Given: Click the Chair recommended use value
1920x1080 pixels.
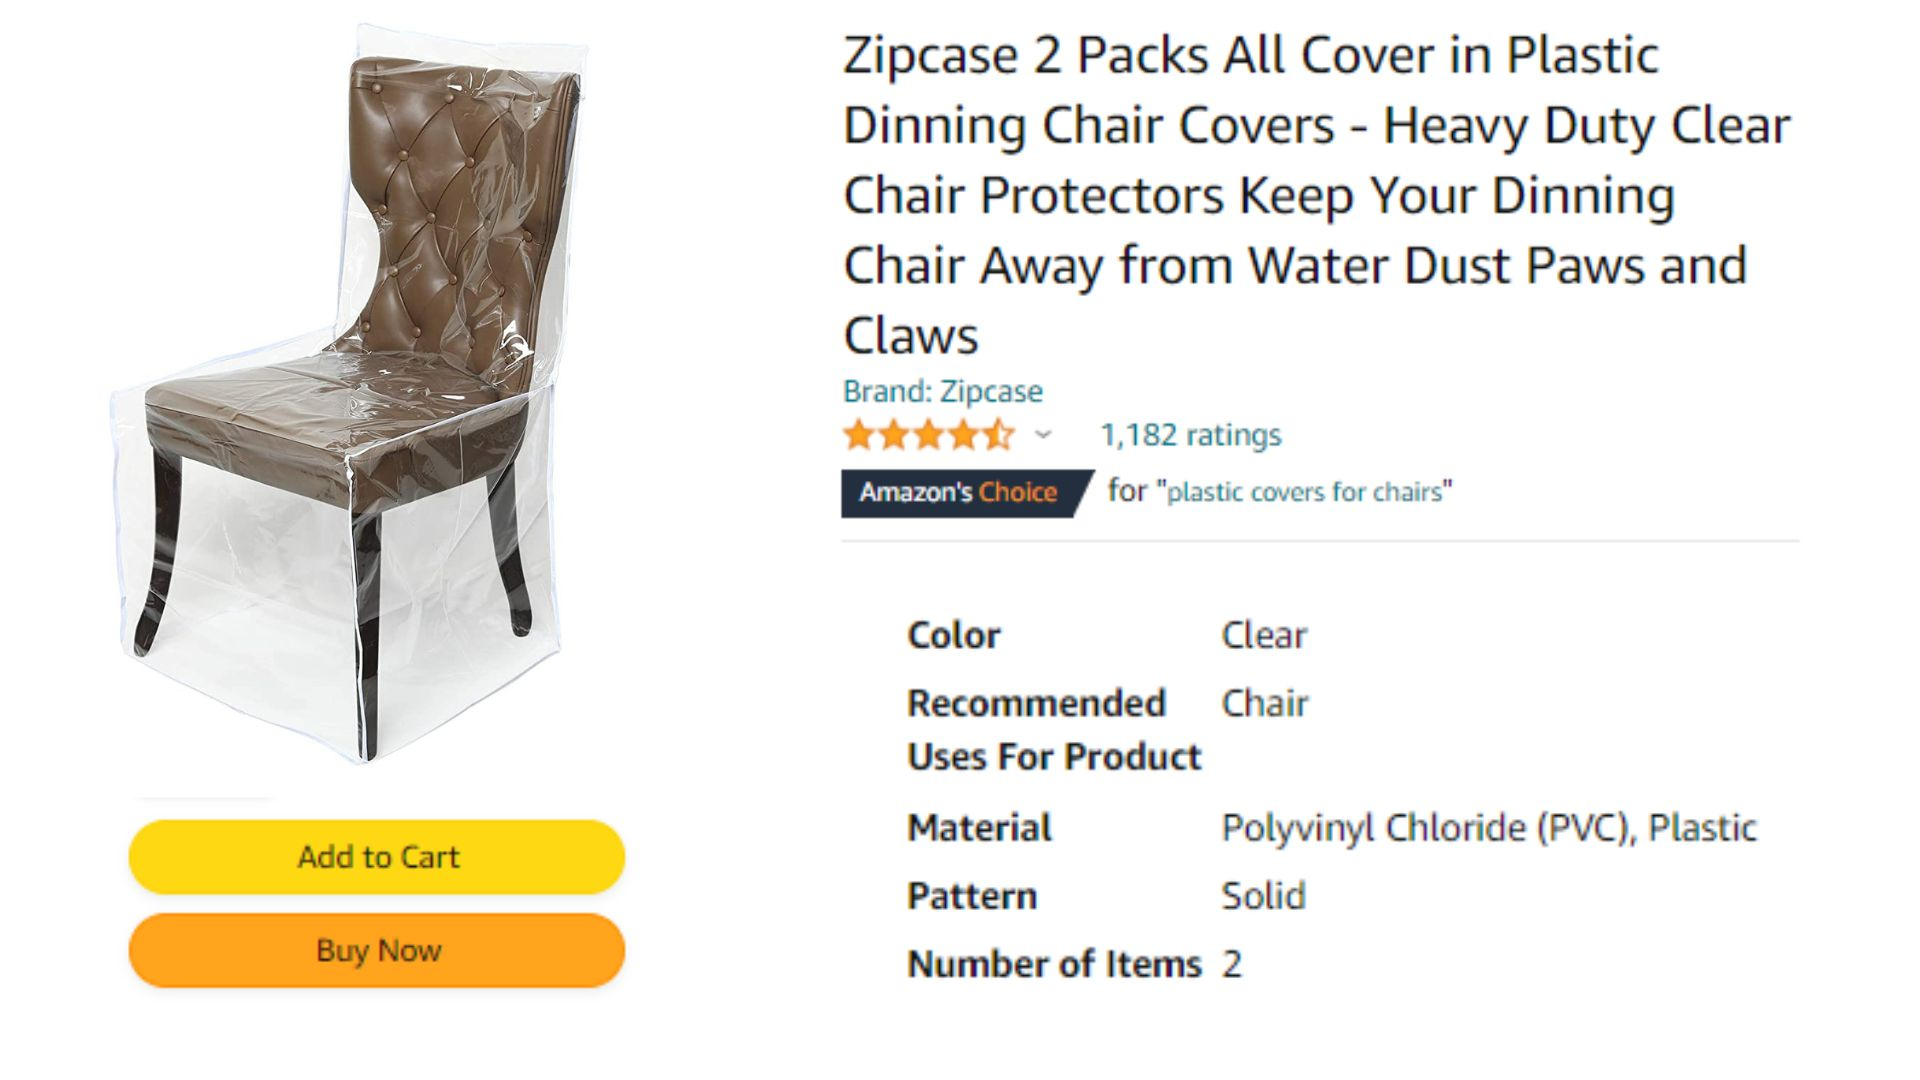Looking at the screenshot, I should 1265,703.
